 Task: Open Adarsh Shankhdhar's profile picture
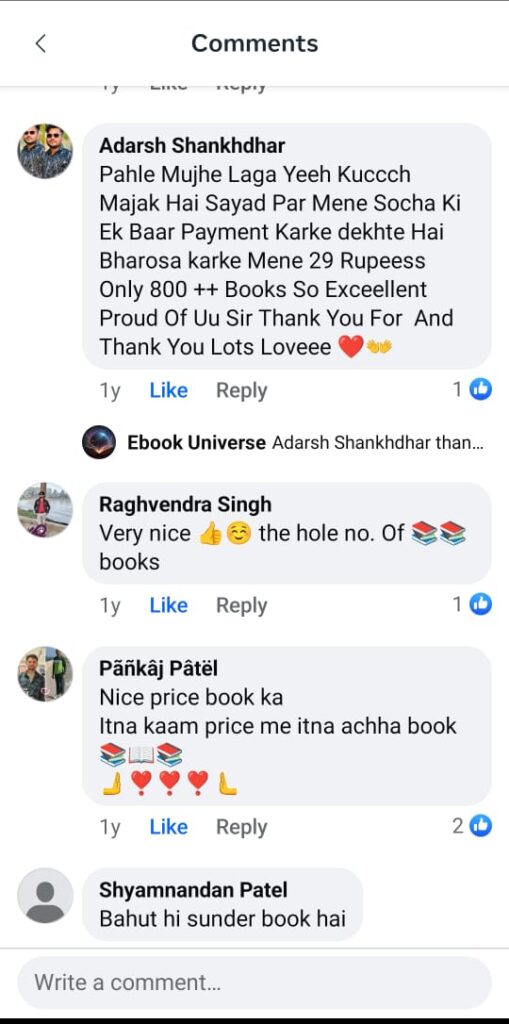45,151
